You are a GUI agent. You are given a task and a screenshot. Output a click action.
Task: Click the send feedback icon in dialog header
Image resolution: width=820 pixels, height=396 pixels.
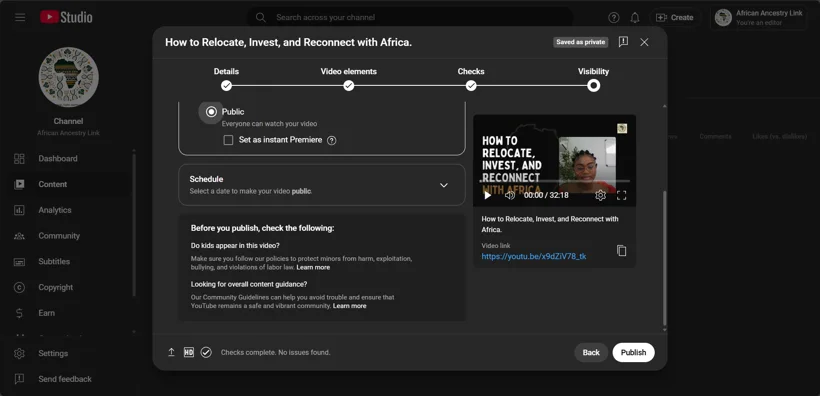pos(623,42)
